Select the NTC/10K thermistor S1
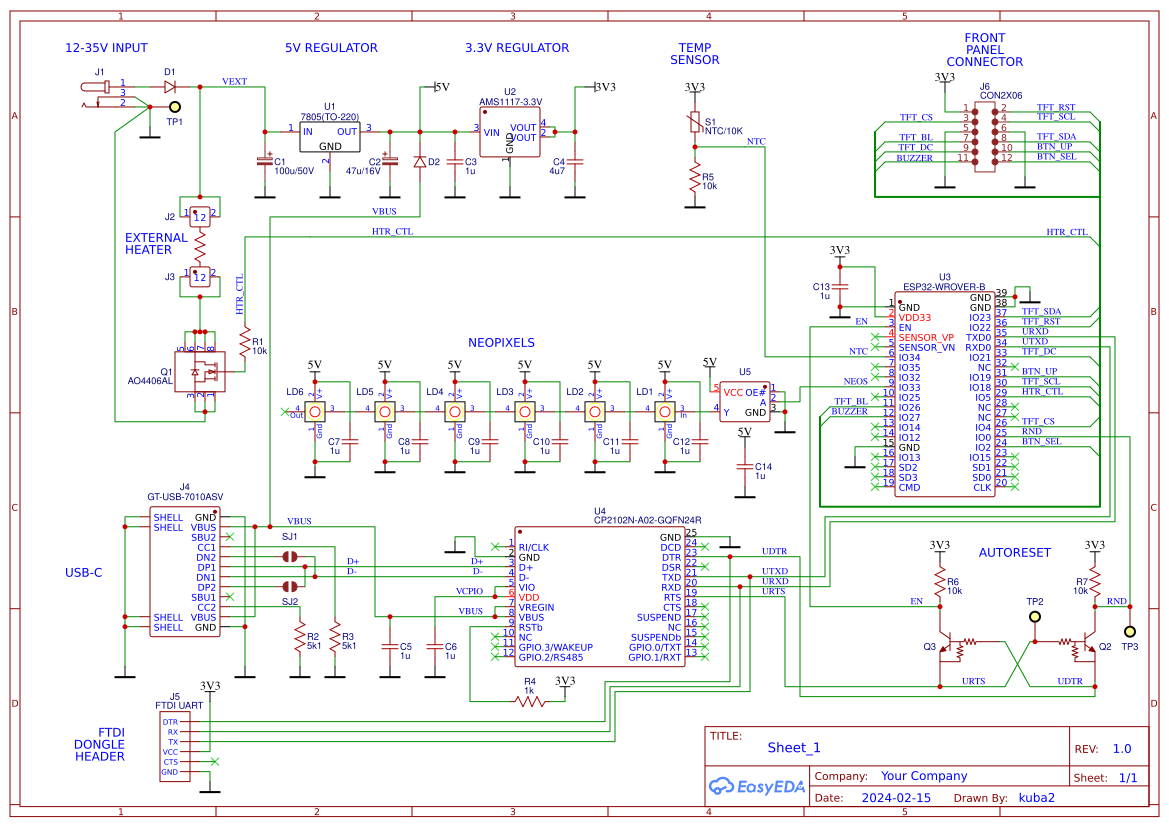The height and width of the screenshot is (827, 1169). 693,120
